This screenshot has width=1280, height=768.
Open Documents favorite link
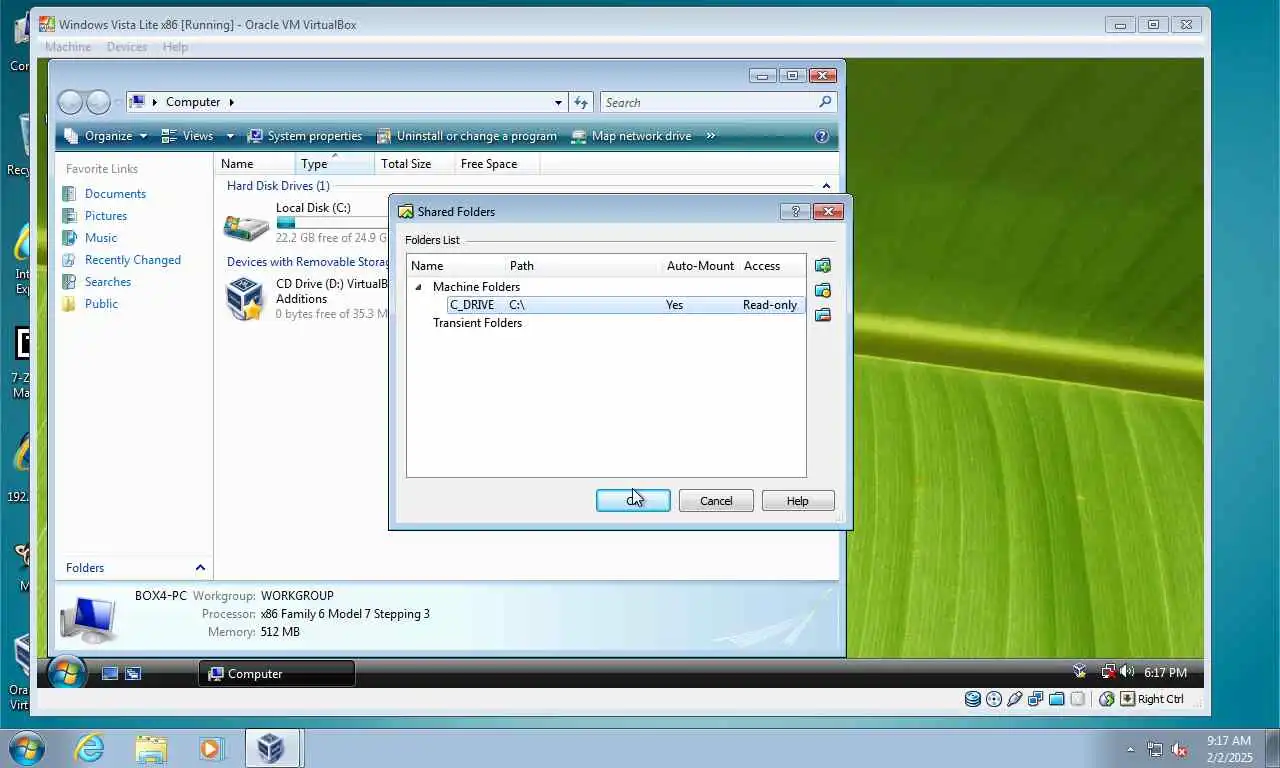pyautogui.click(x=115, y=194)
